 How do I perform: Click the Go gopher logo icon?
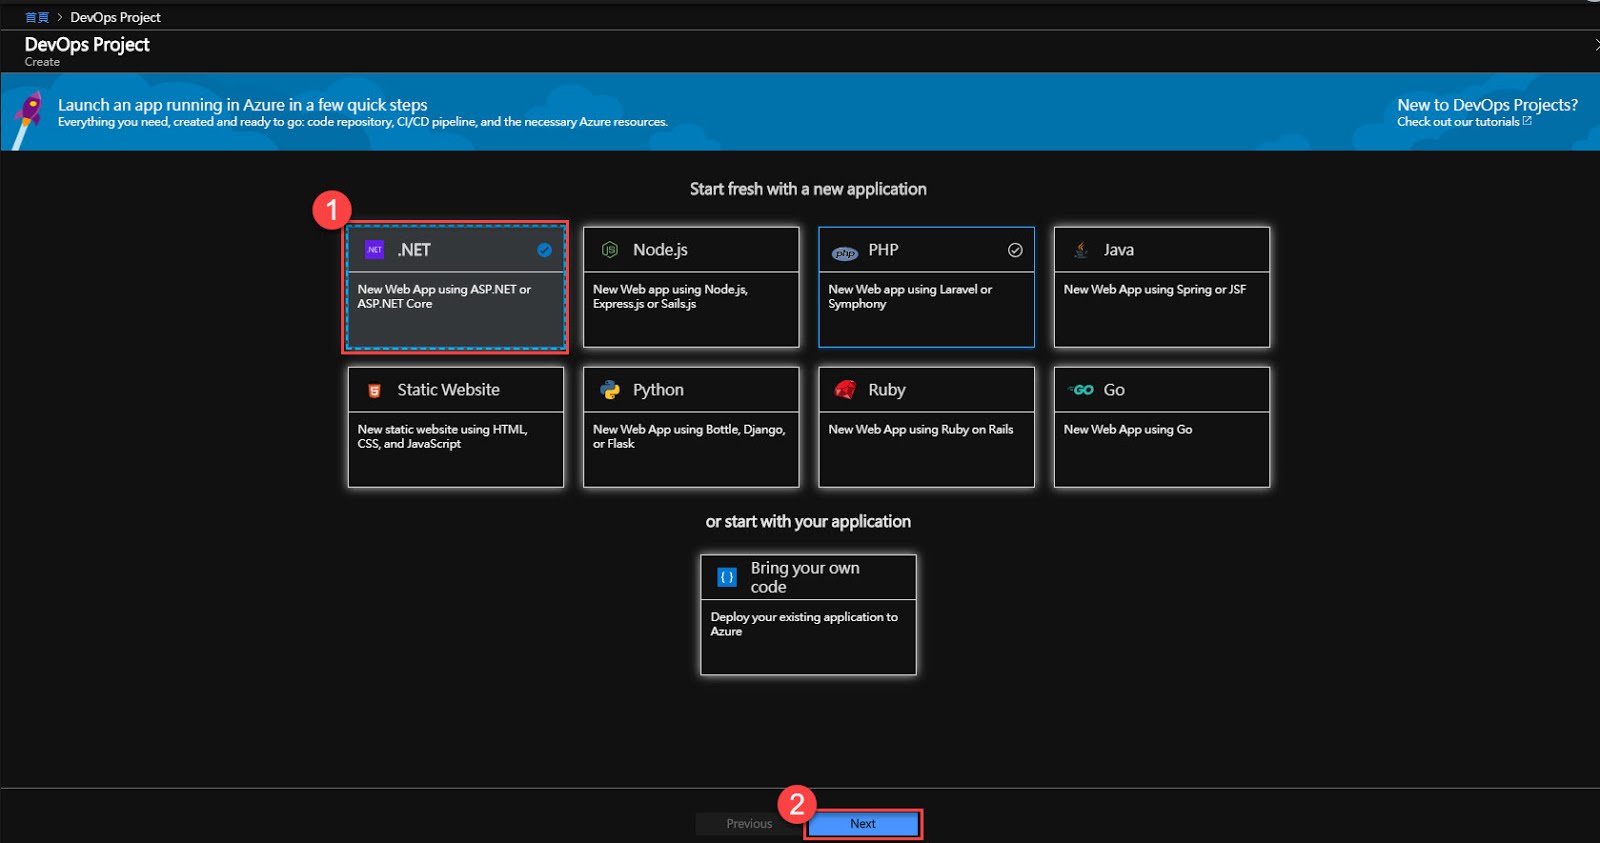pyautogui.click(x=1081, y=390)
